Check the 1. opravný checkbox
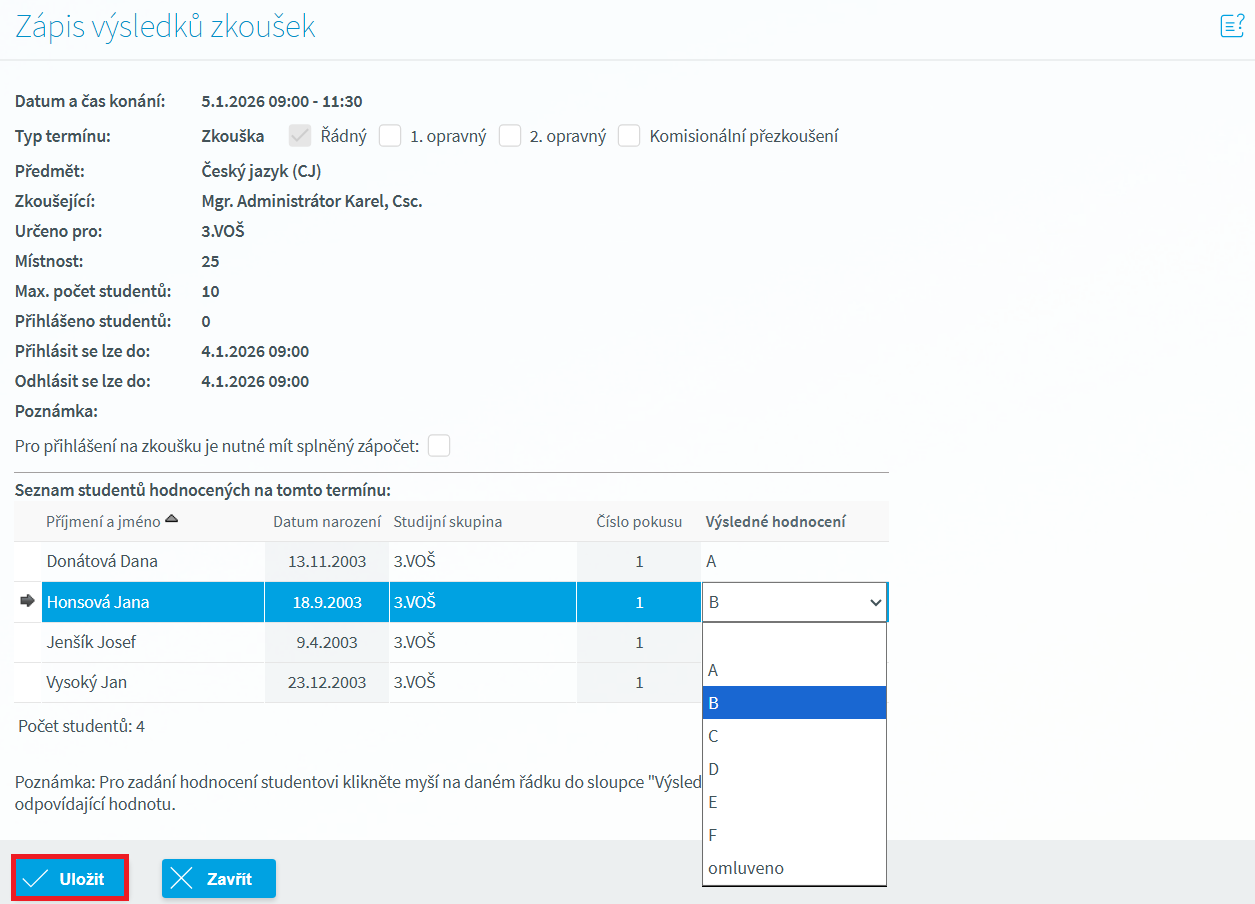 (390, 136)
